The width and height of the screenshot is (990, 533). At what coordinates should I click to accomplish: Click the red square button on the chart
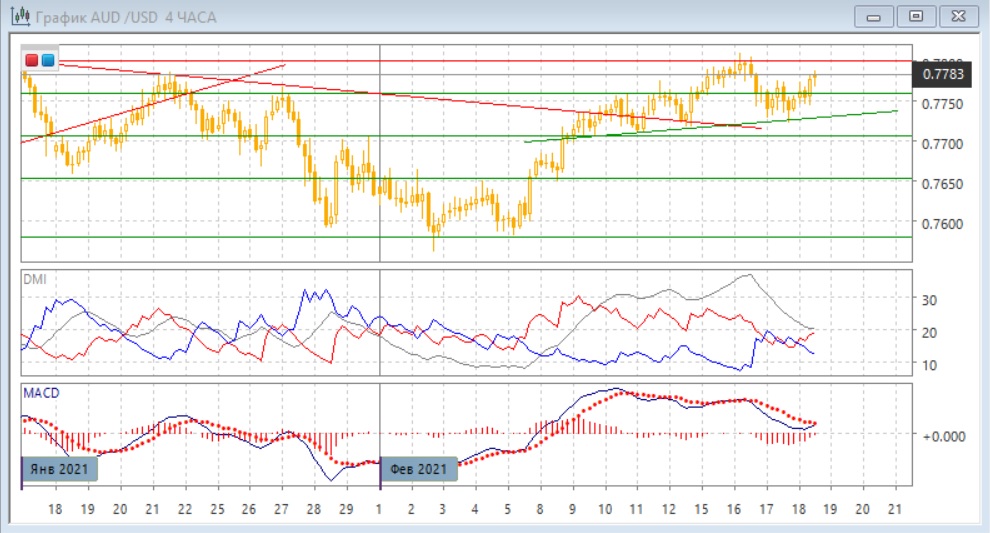tap(32, 60)
